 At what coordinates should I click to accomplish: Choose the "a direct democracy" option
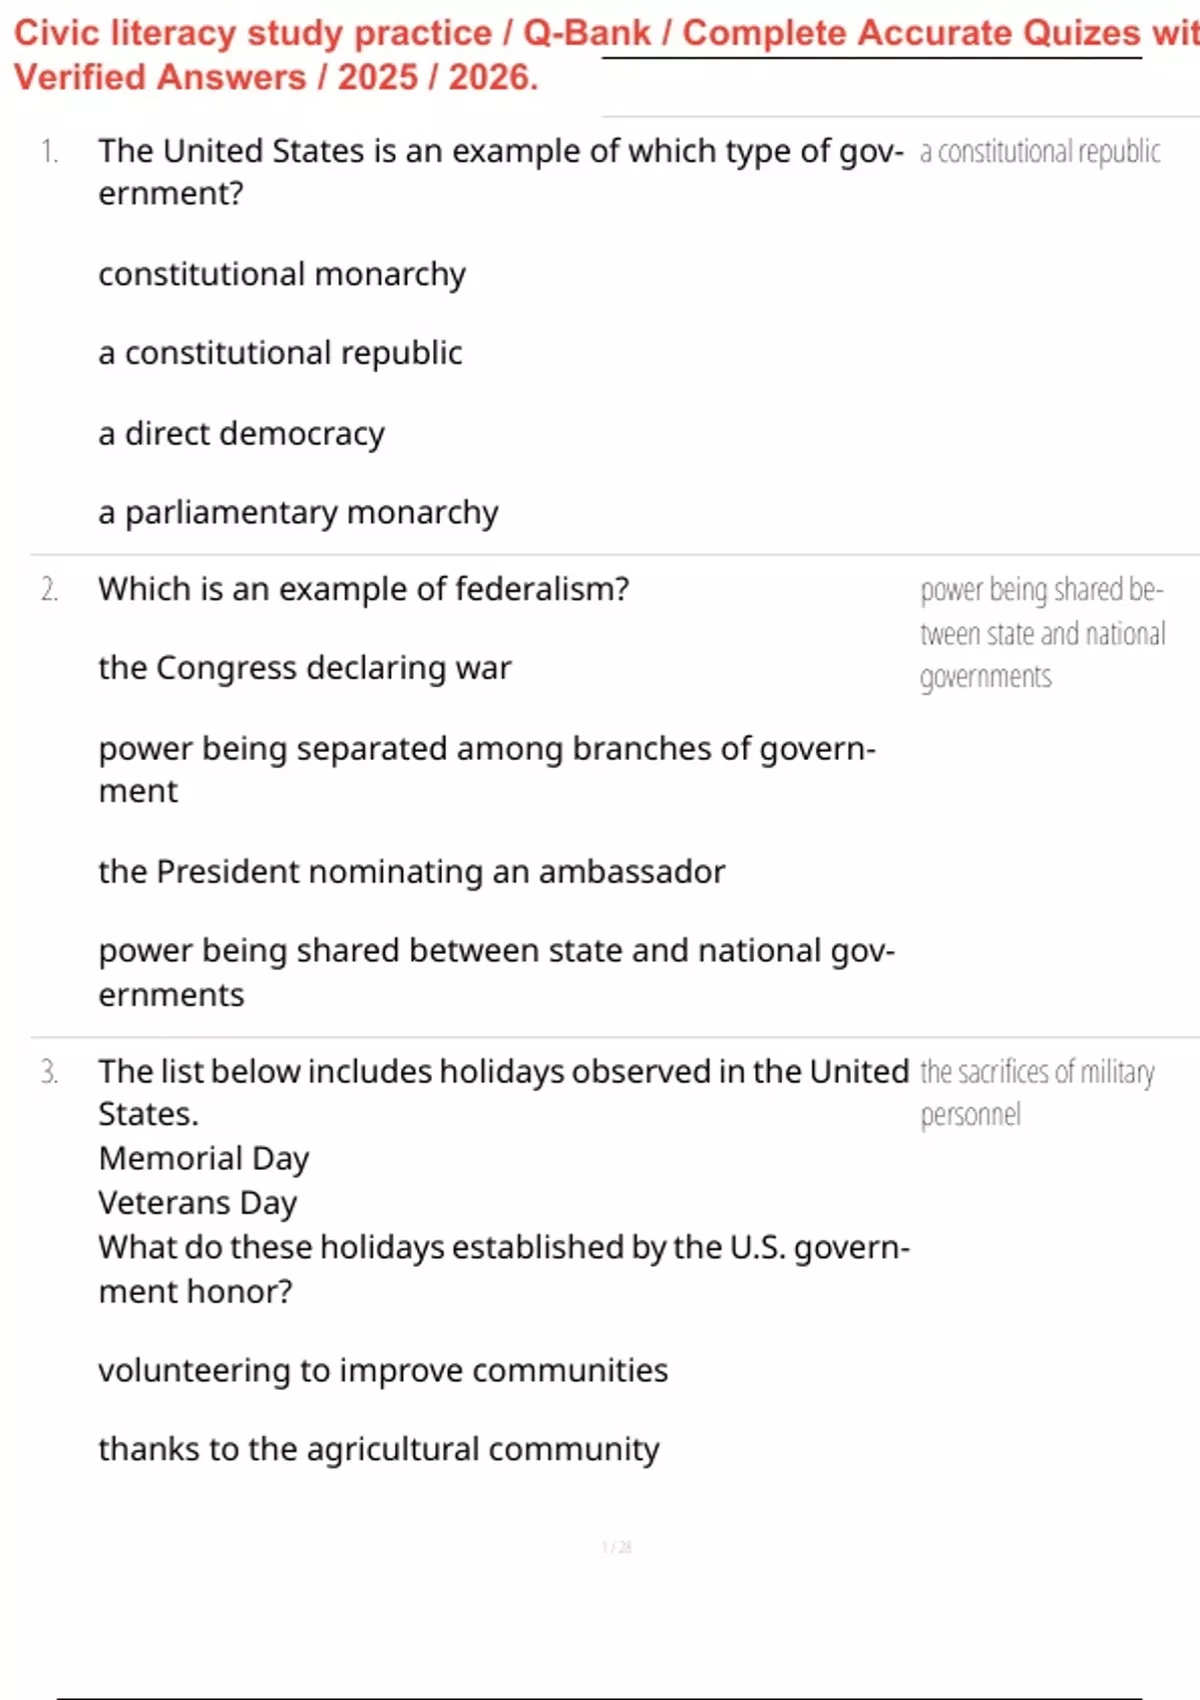click(x=241, y=434)
